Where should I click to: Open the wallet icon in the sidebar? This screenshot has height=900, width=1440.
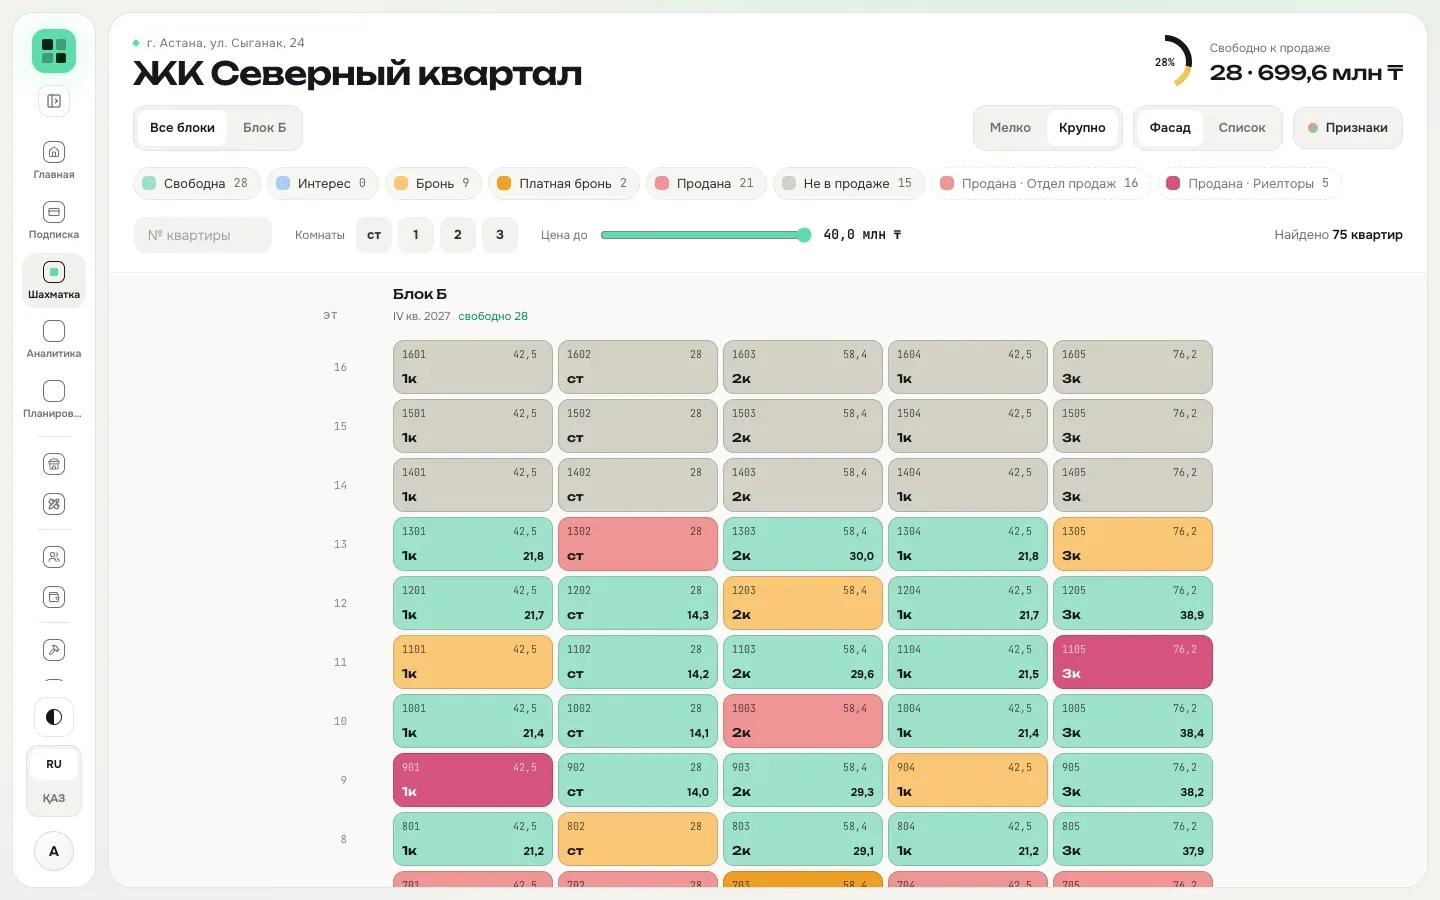[x=54, y=597]
